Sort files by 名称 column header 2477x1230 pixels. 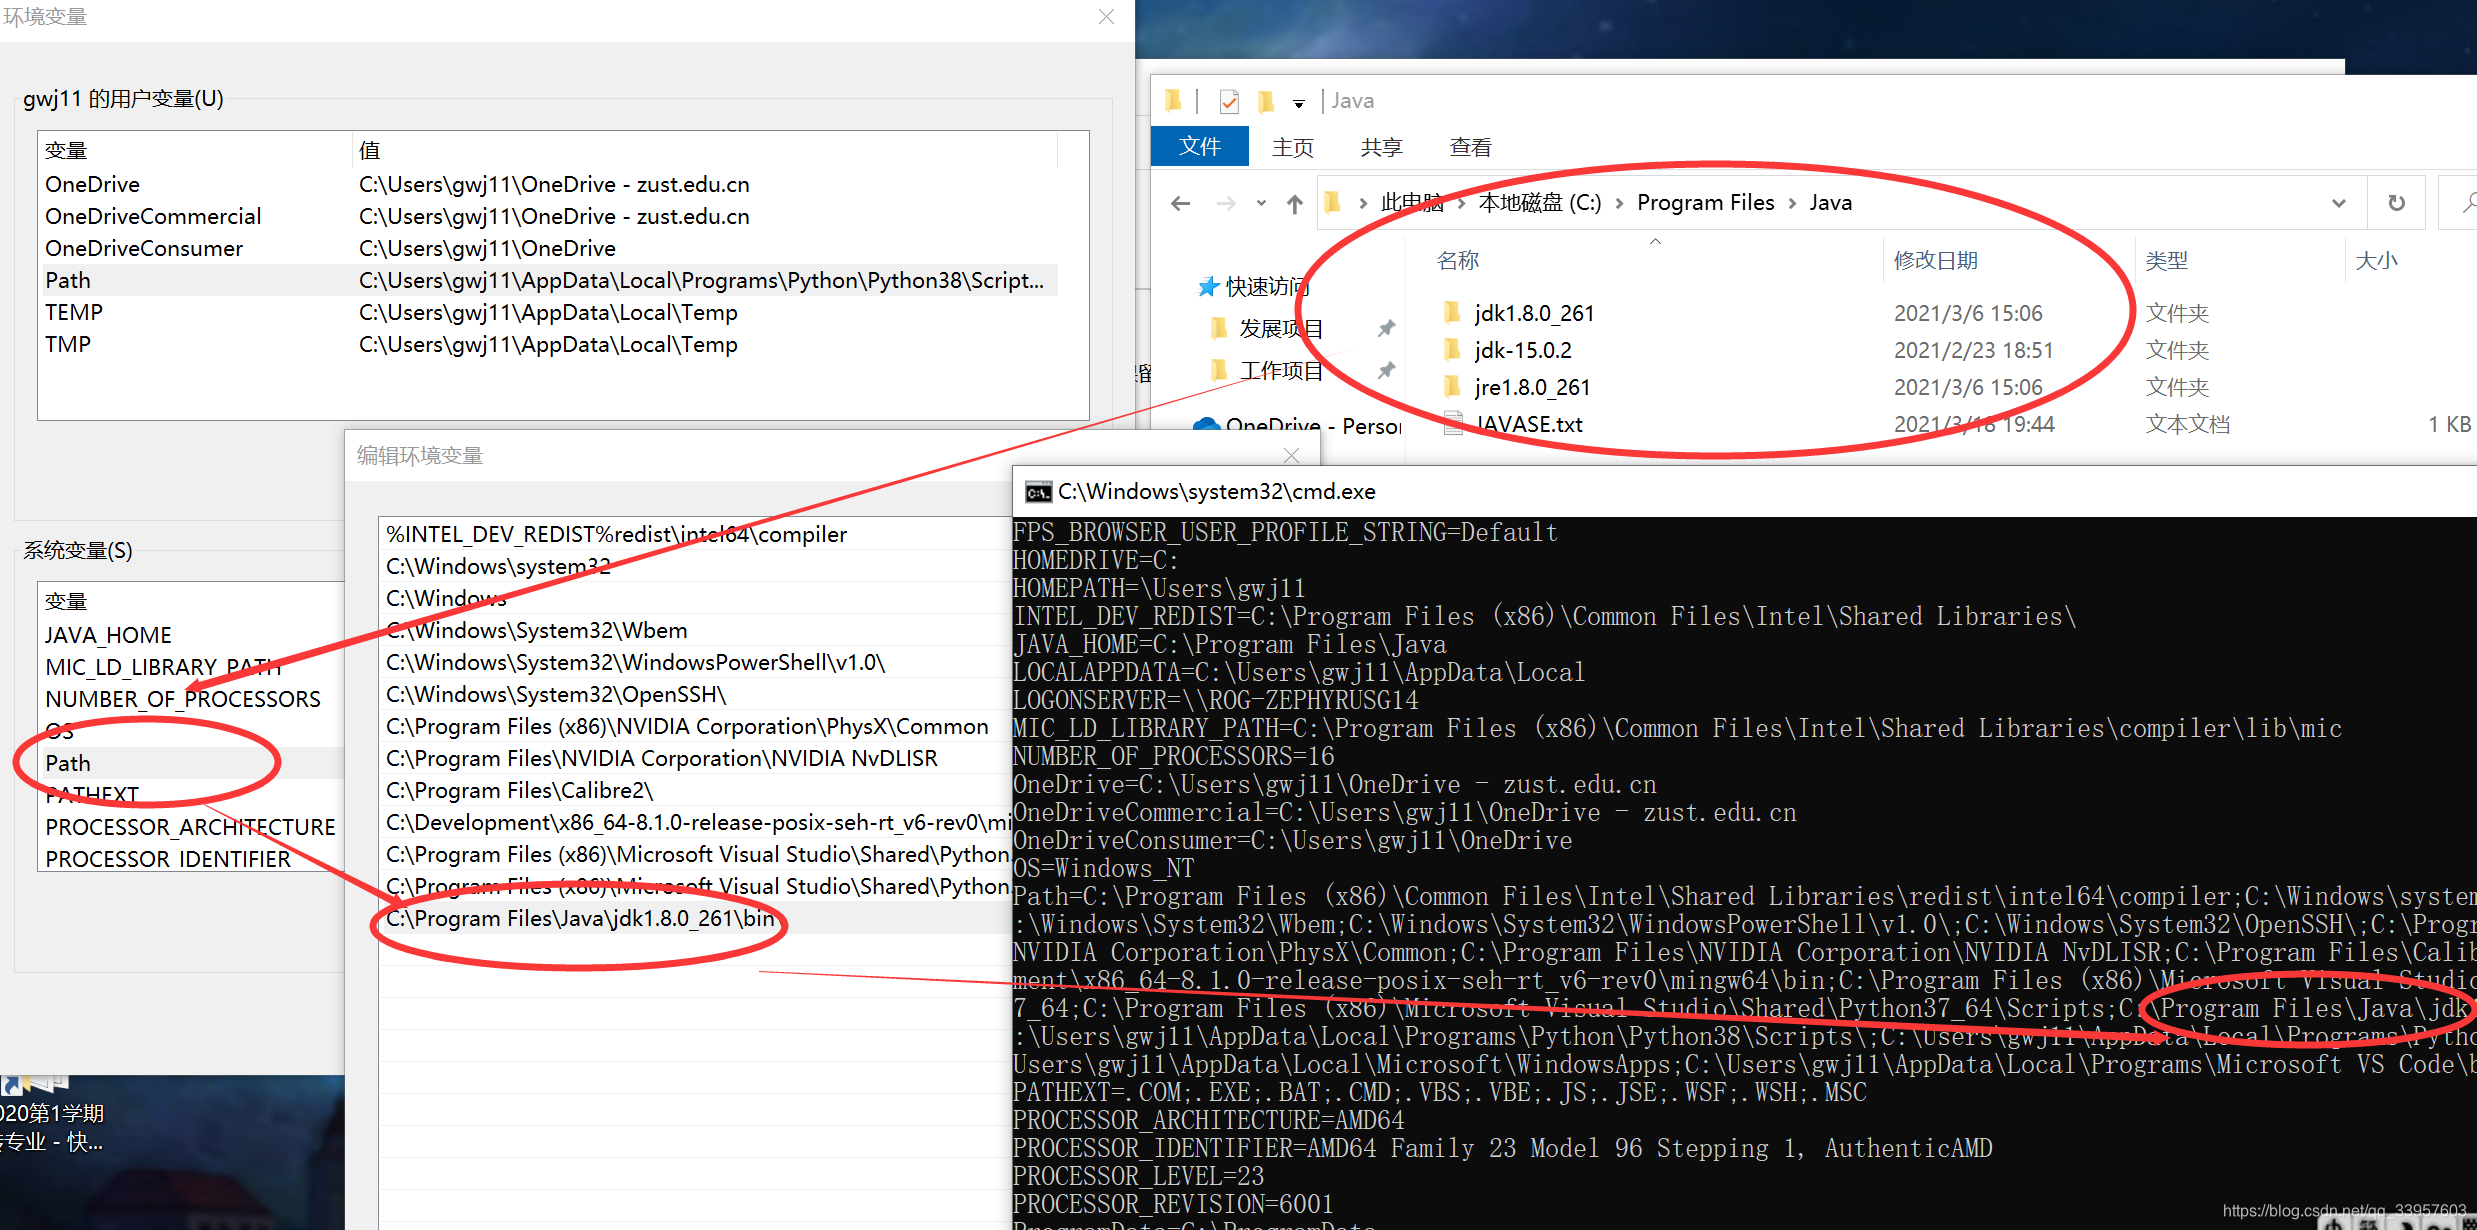[x=1458, y=261]
